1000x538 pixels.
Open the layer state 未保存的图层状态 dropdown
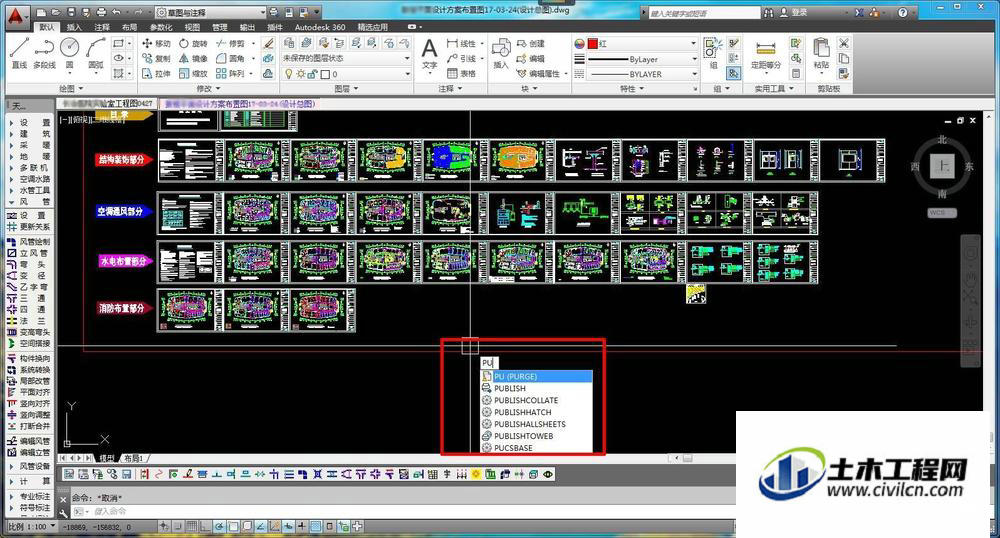(x=346, y=58)
